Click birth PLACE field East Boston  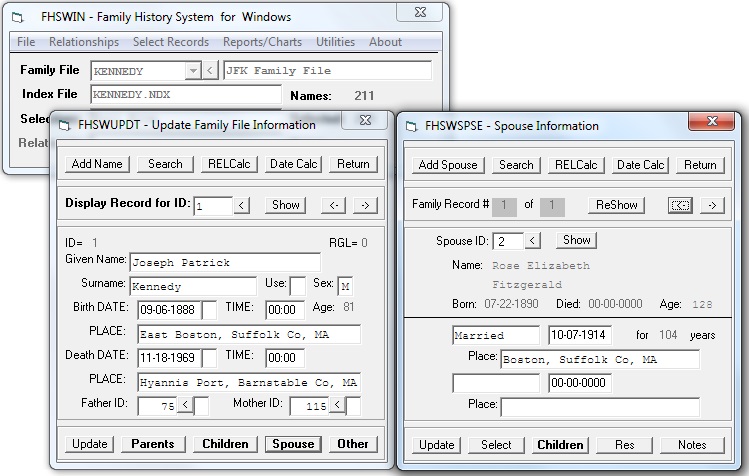(249, 335)
